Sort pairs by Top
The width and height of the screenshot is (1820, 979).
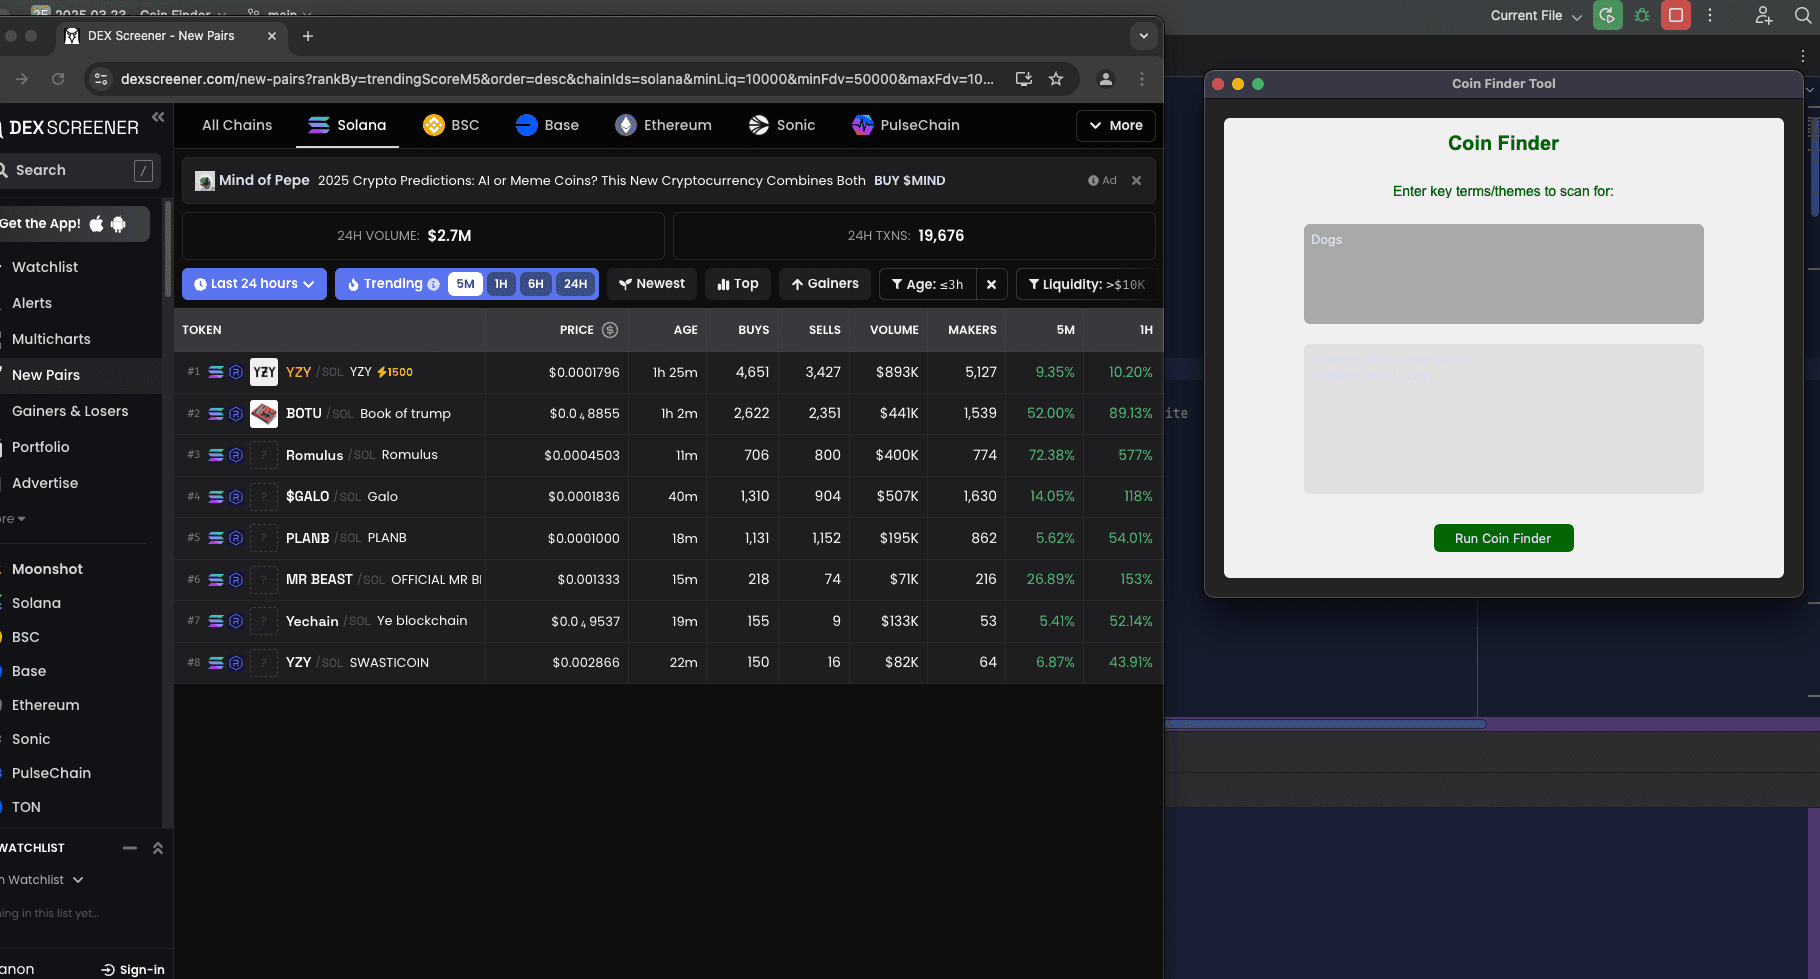(x=738, y=284)
